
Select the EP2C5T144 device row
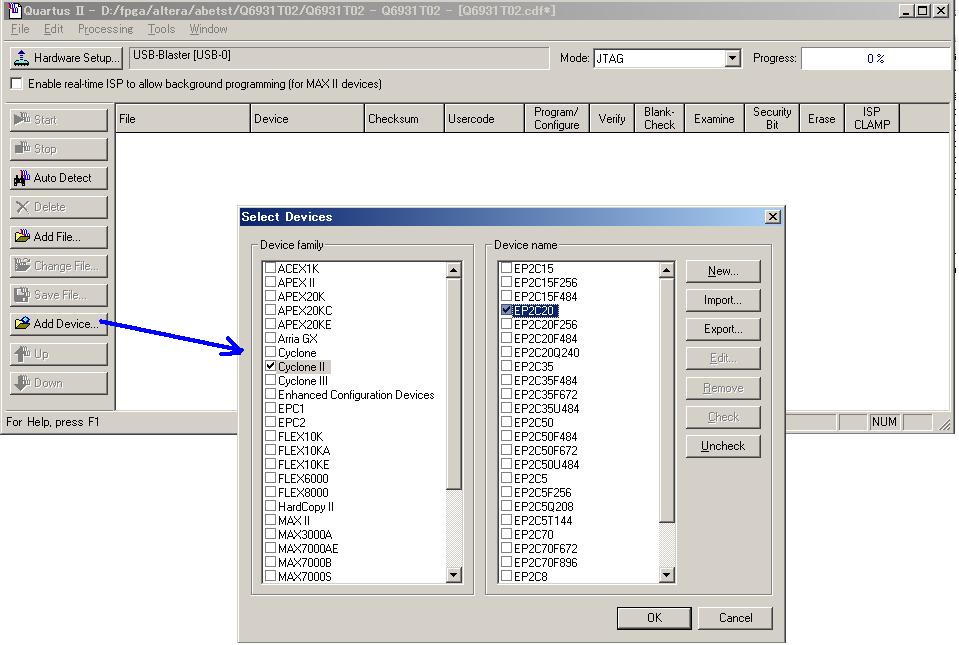[543, 520]
